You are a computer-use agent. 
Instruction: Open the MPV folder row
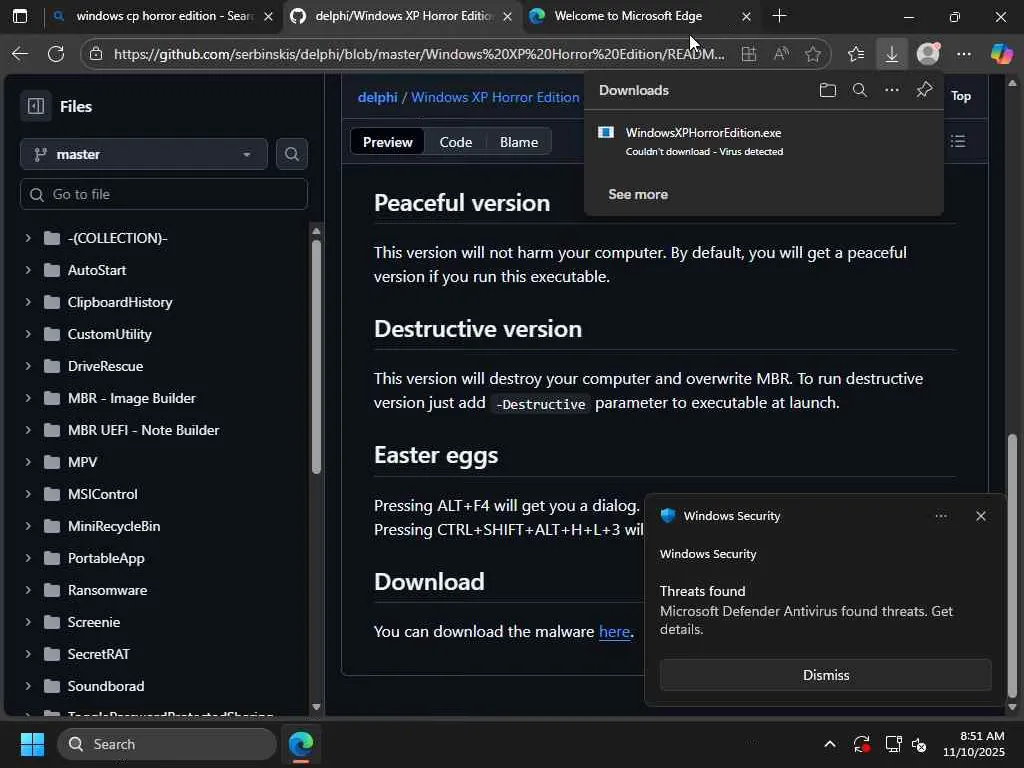click(x=164, y=462)
